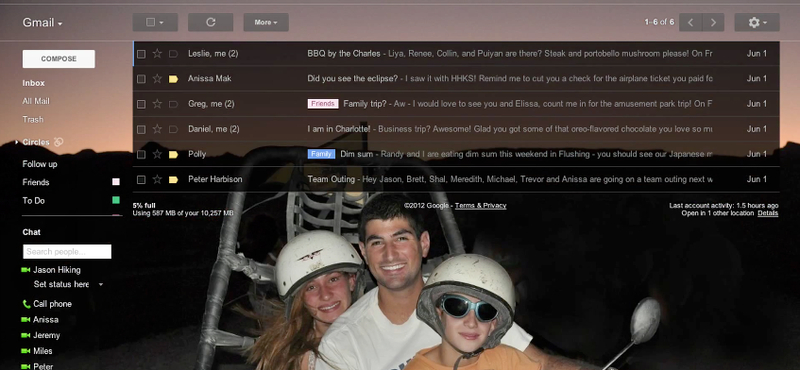Go to newer messages with left arrow

[x=690, y=22]
